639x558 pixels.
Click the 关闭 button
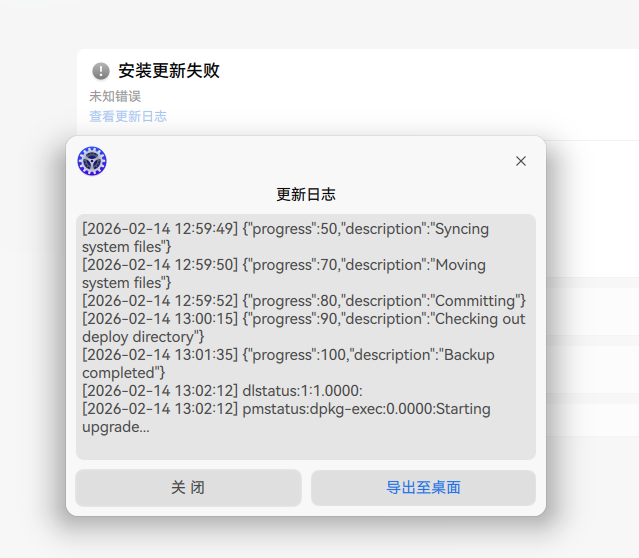pyautogui.click(x=188, y=487)
